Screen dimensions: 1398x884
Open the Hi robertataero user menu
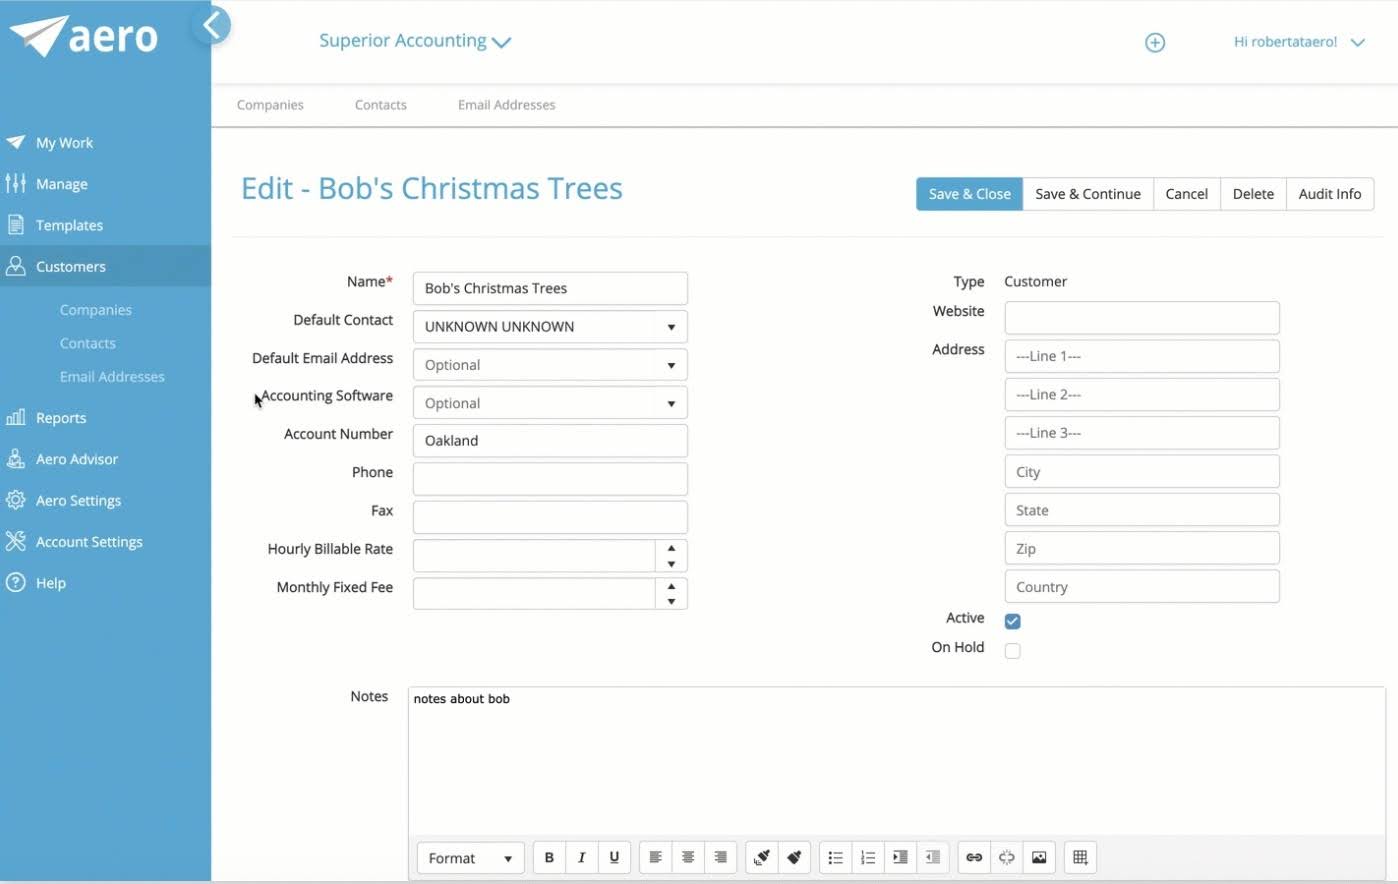coord(1299,42)
